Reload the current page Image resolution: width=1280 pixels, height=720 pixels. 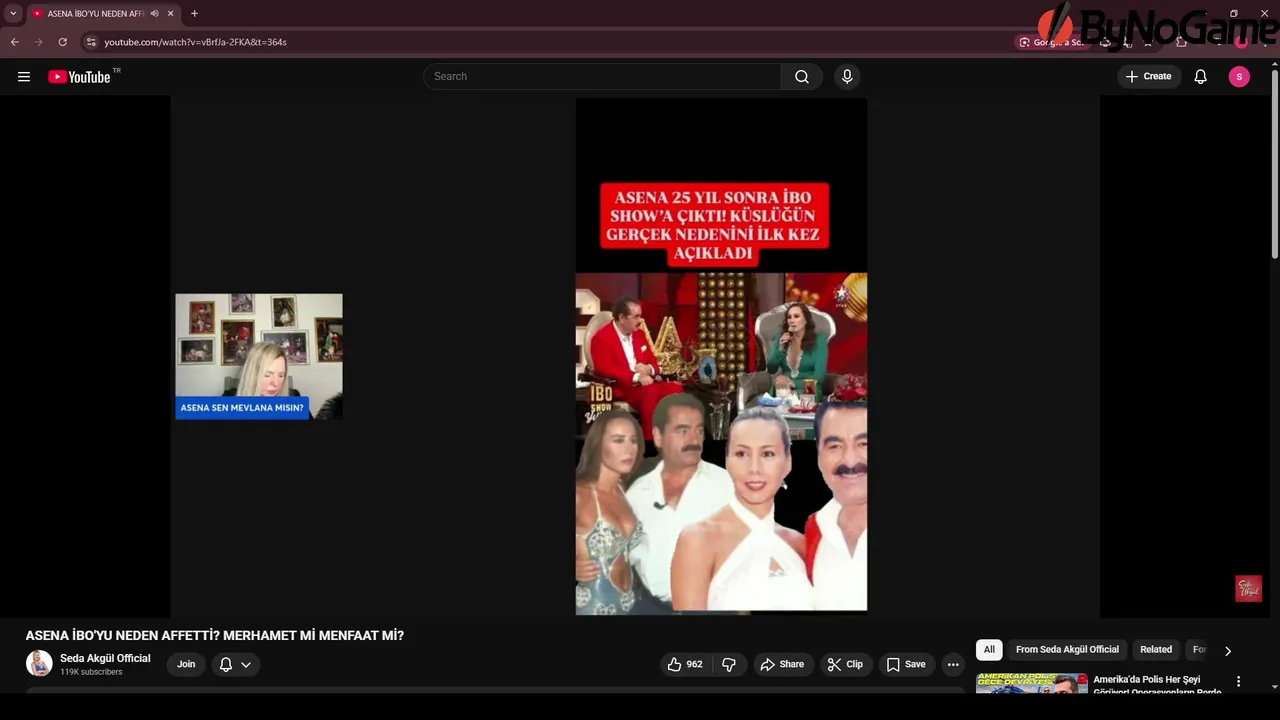point(62,42)
